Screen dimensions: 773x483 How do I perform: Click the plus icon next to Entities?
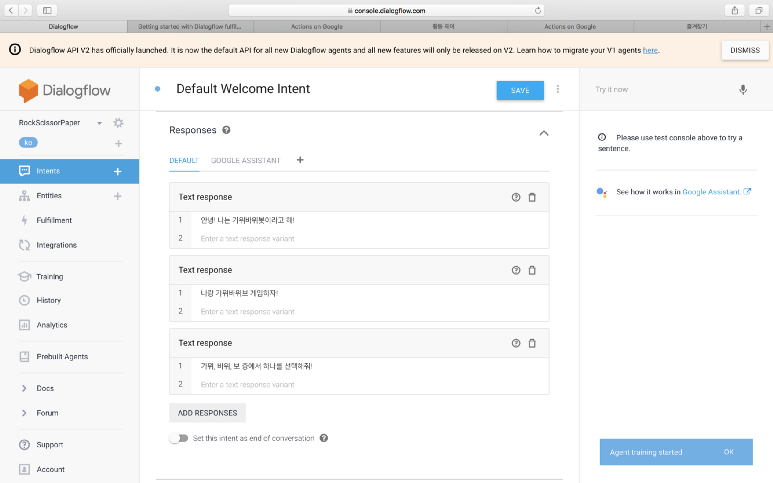click(x=118, y=196)
